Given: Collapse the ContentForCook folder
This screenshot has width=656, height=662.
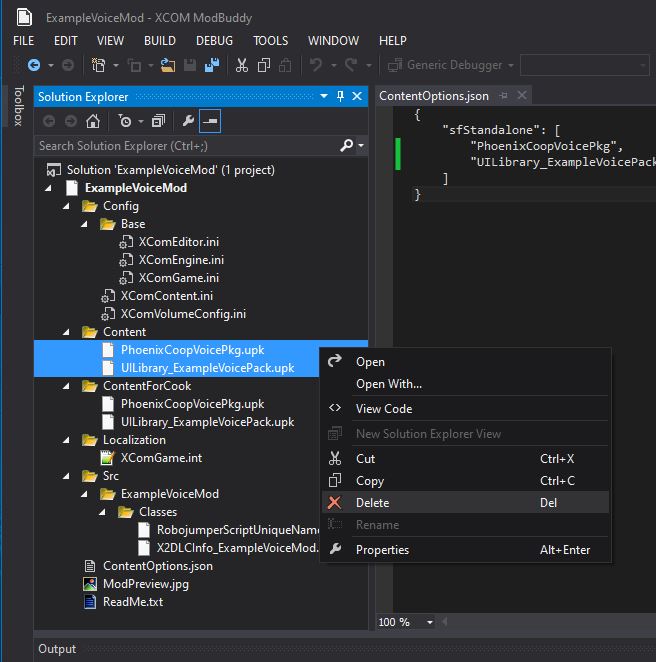Looking at the screenshot, I should coord(66,386).
